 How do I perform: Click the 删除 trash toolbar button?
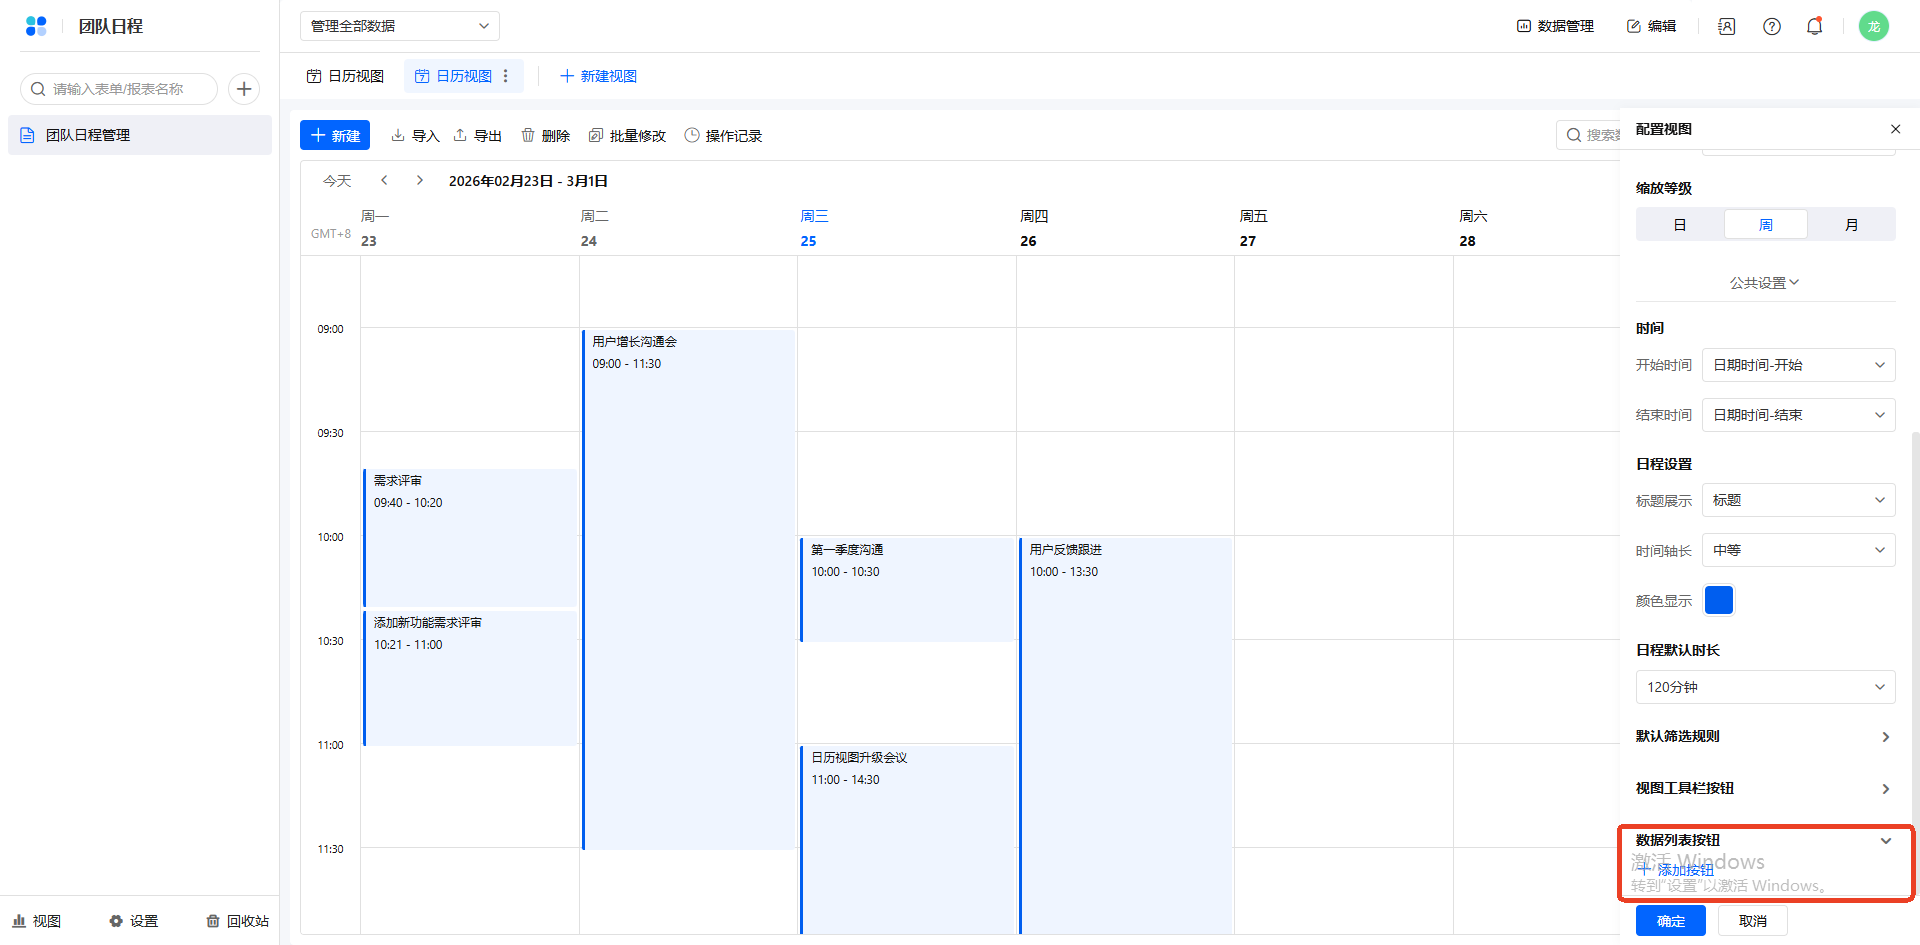coord(545,136)
